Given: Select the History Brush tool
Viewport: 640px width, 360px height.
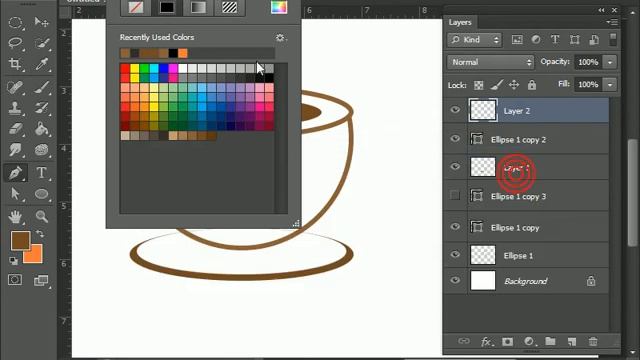Looking at the screenshot, I should (x=41, y=108).
